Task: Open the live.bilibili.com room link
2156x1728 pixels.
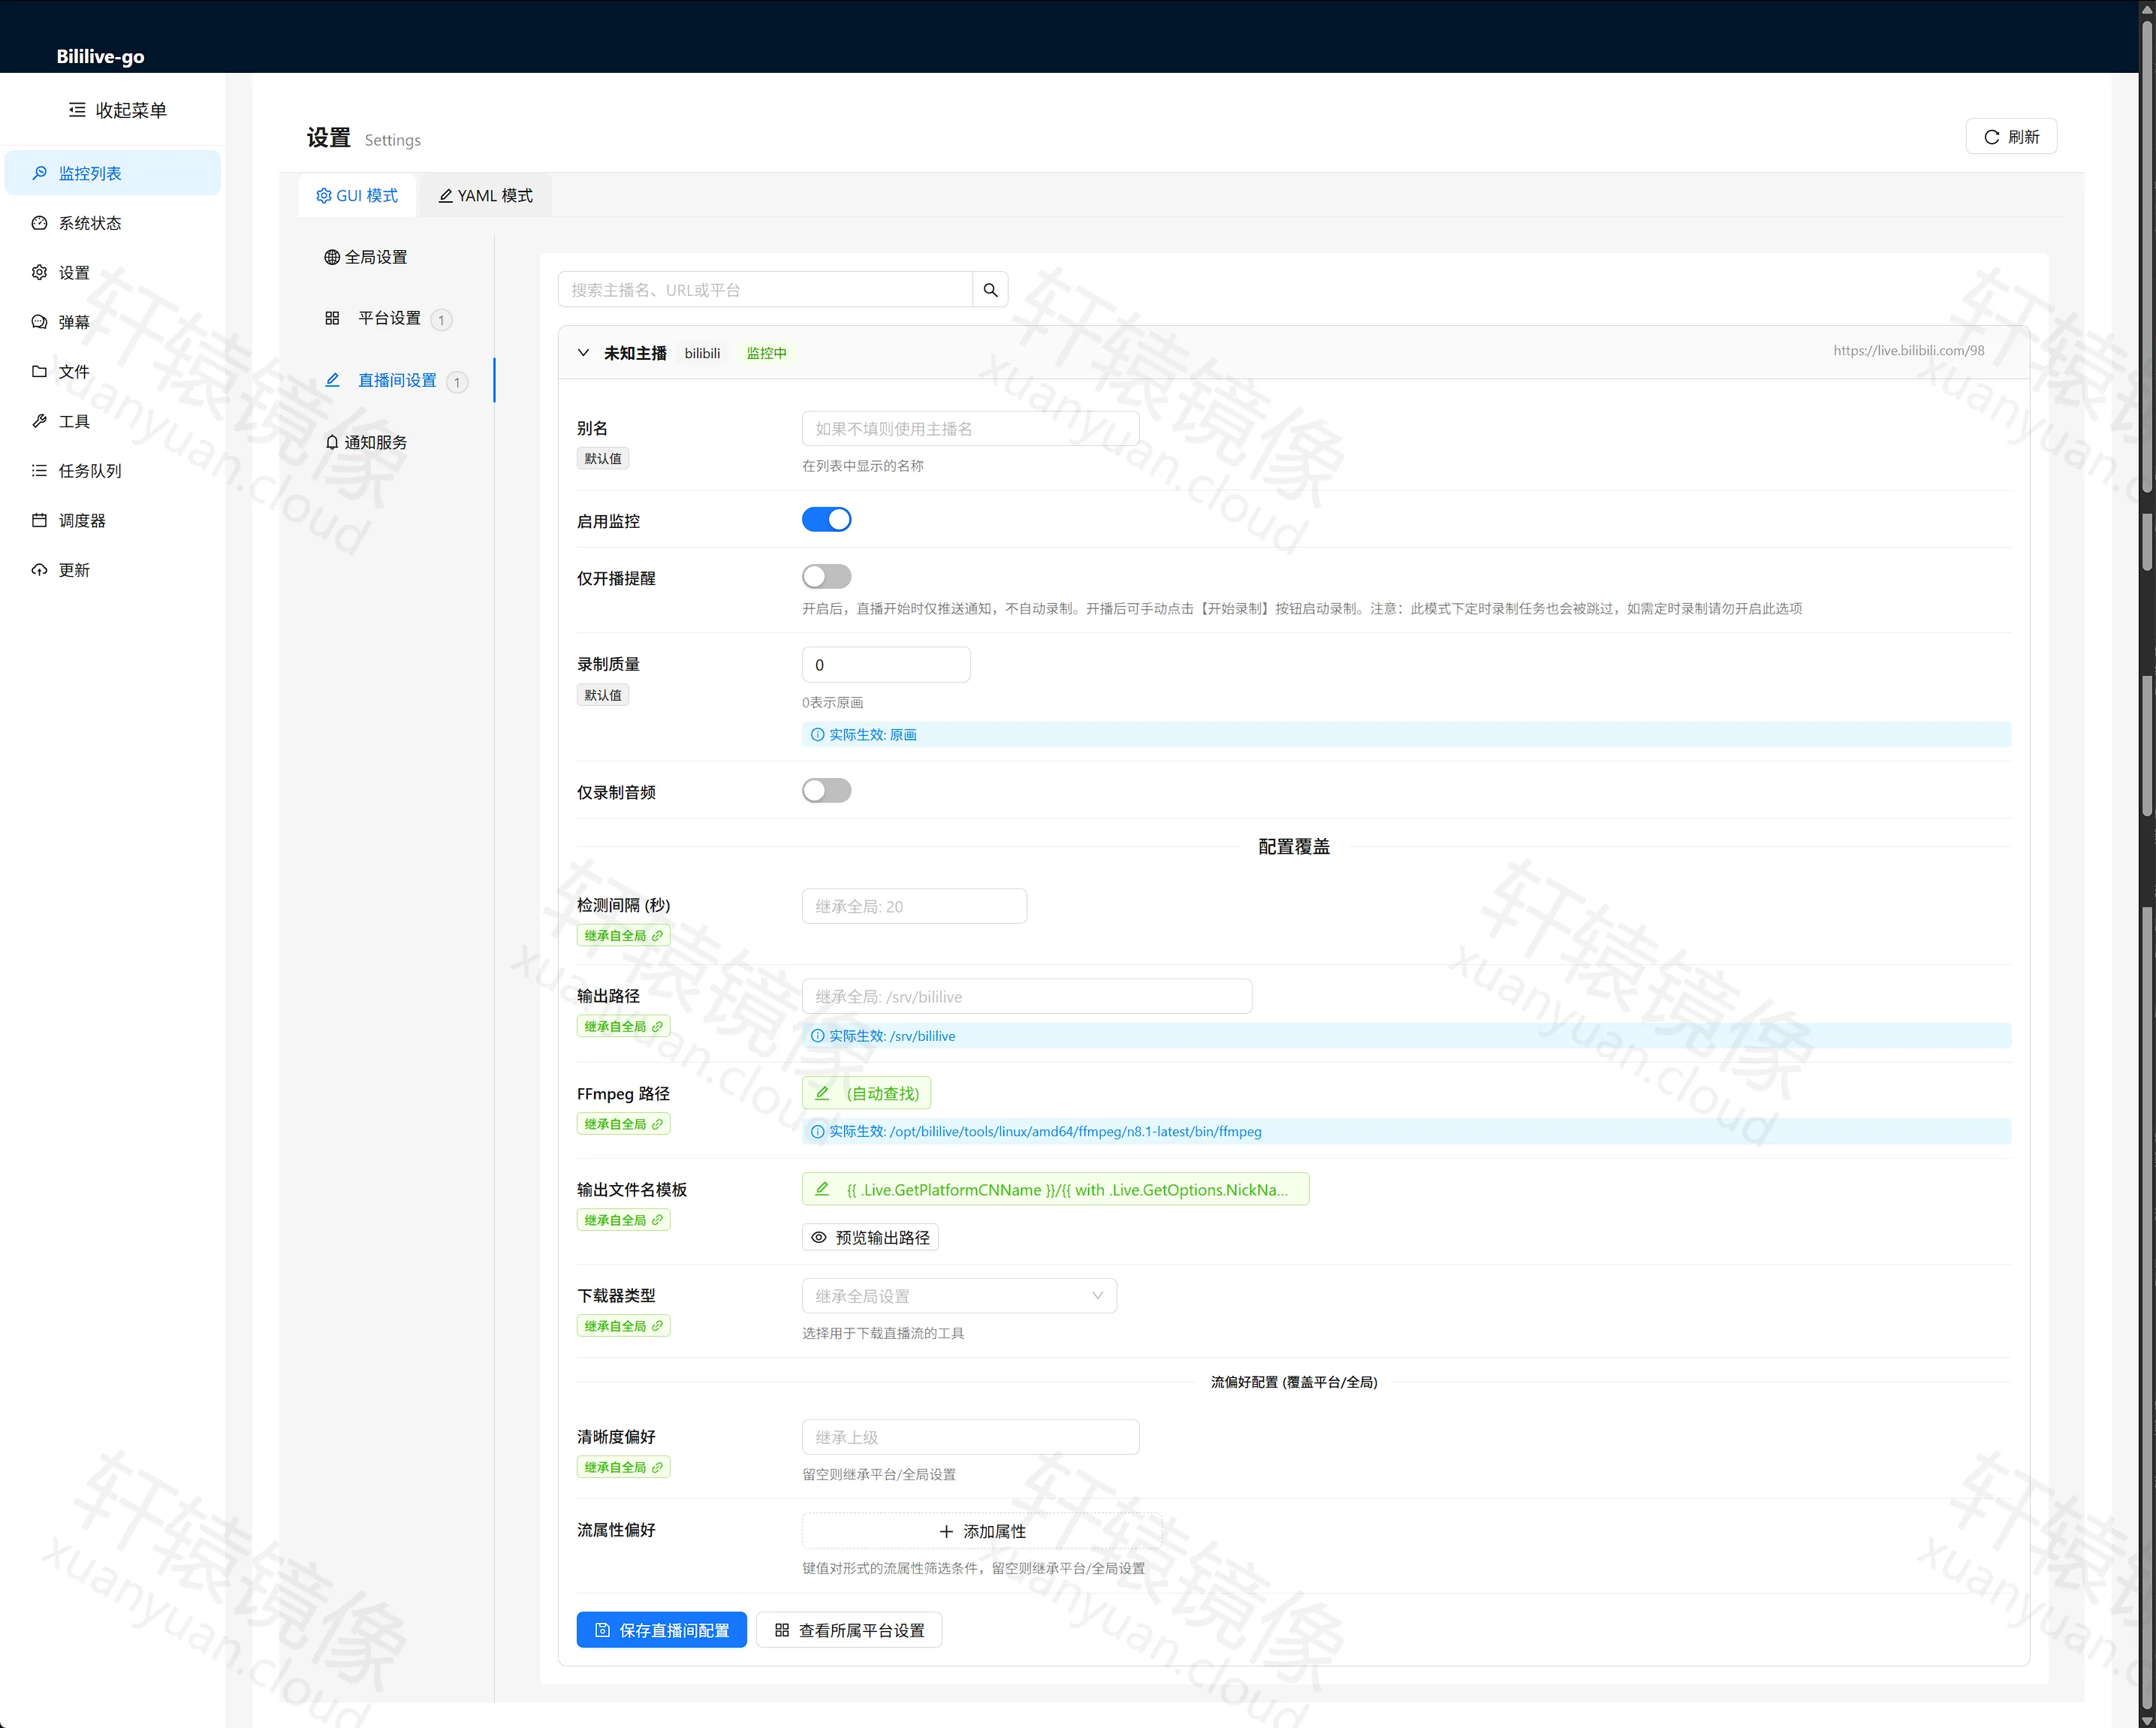Action: tap(1908, 350)
